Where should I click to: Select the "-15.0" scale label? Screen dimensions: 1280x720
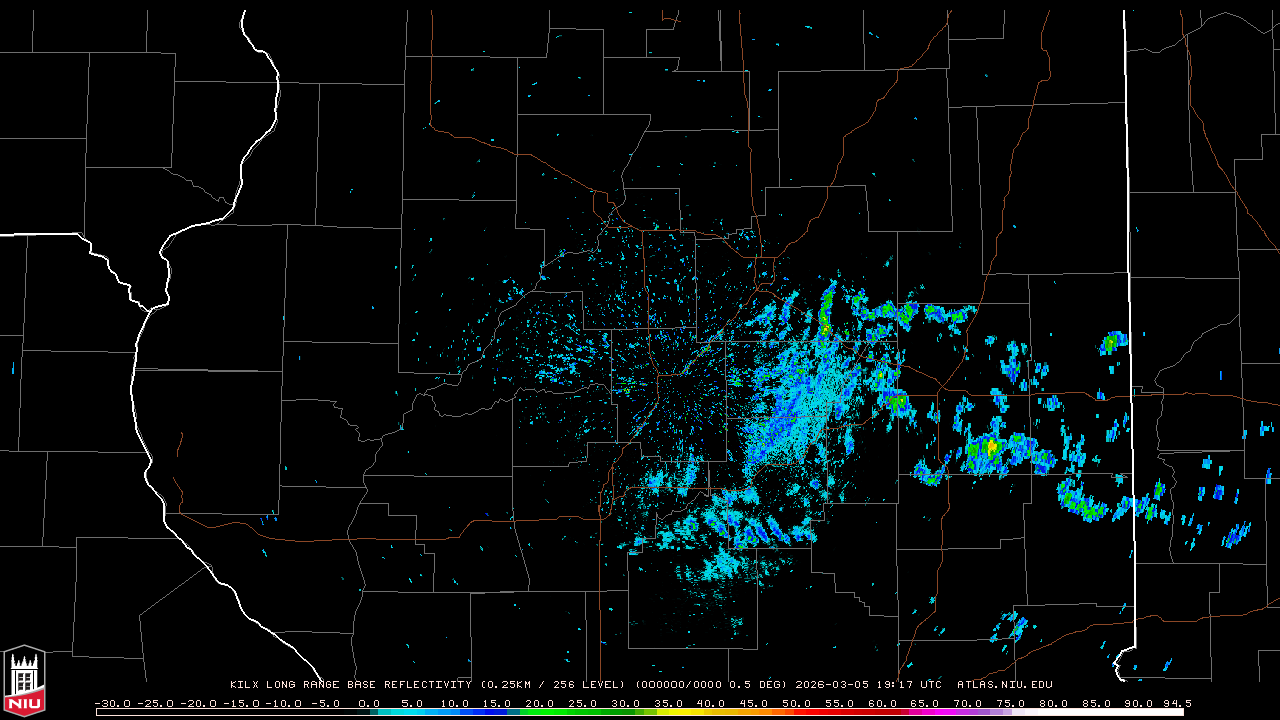(241, 703)
